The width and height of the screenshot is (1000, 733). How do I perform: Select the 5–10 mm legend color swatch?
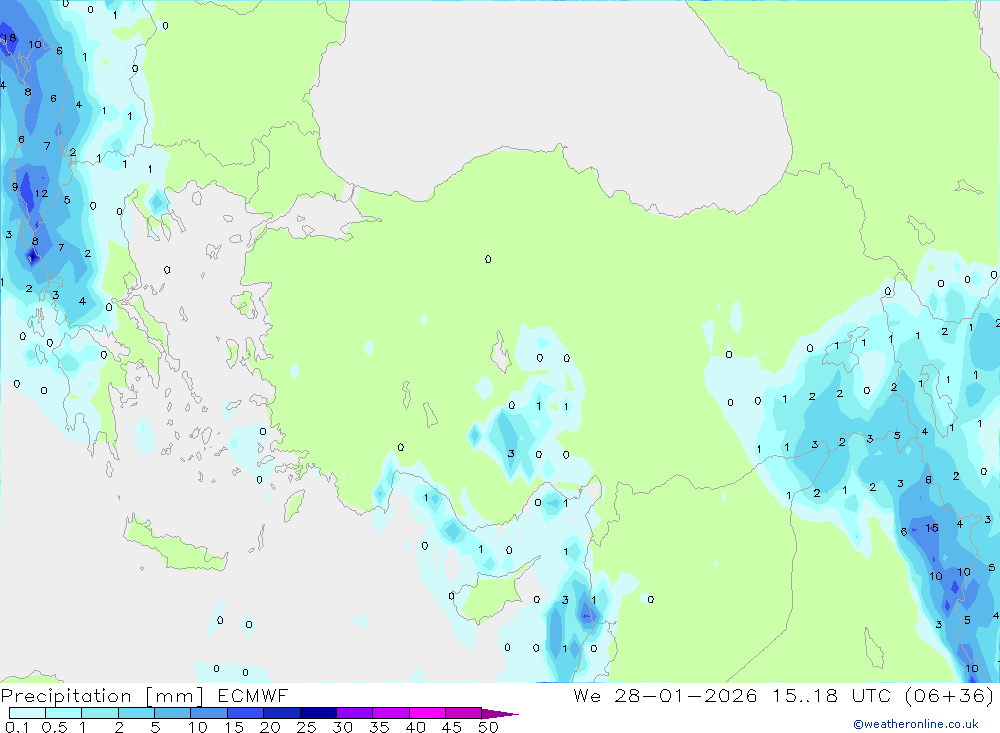[173, 713]
